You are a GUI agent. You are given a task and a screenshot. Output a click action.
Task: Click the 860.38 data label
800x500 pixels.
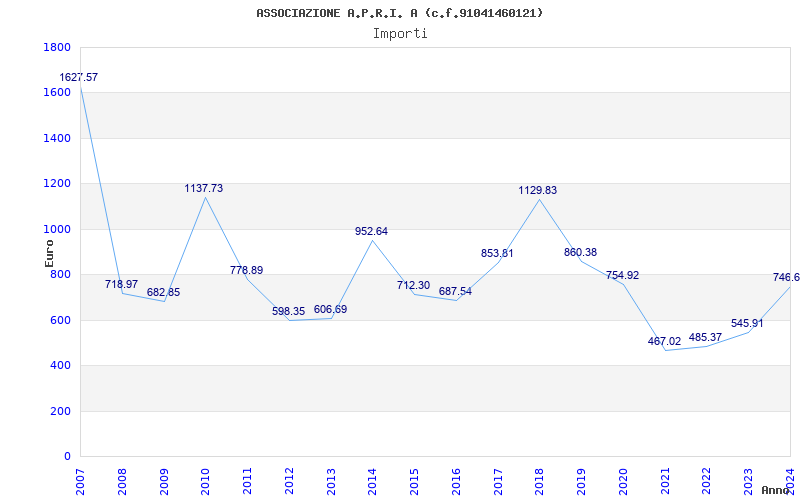click(580, 252)
